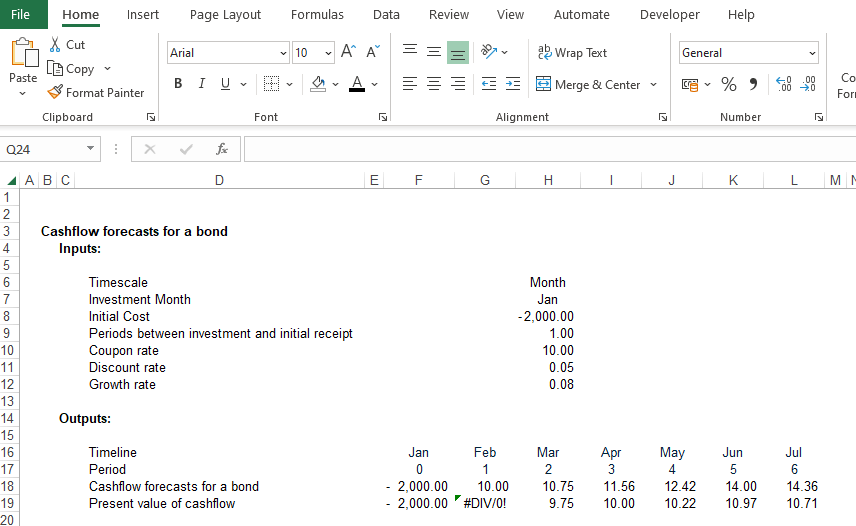Expand the General number format dropdown
The image size is (856, 526).
point(812,53)
